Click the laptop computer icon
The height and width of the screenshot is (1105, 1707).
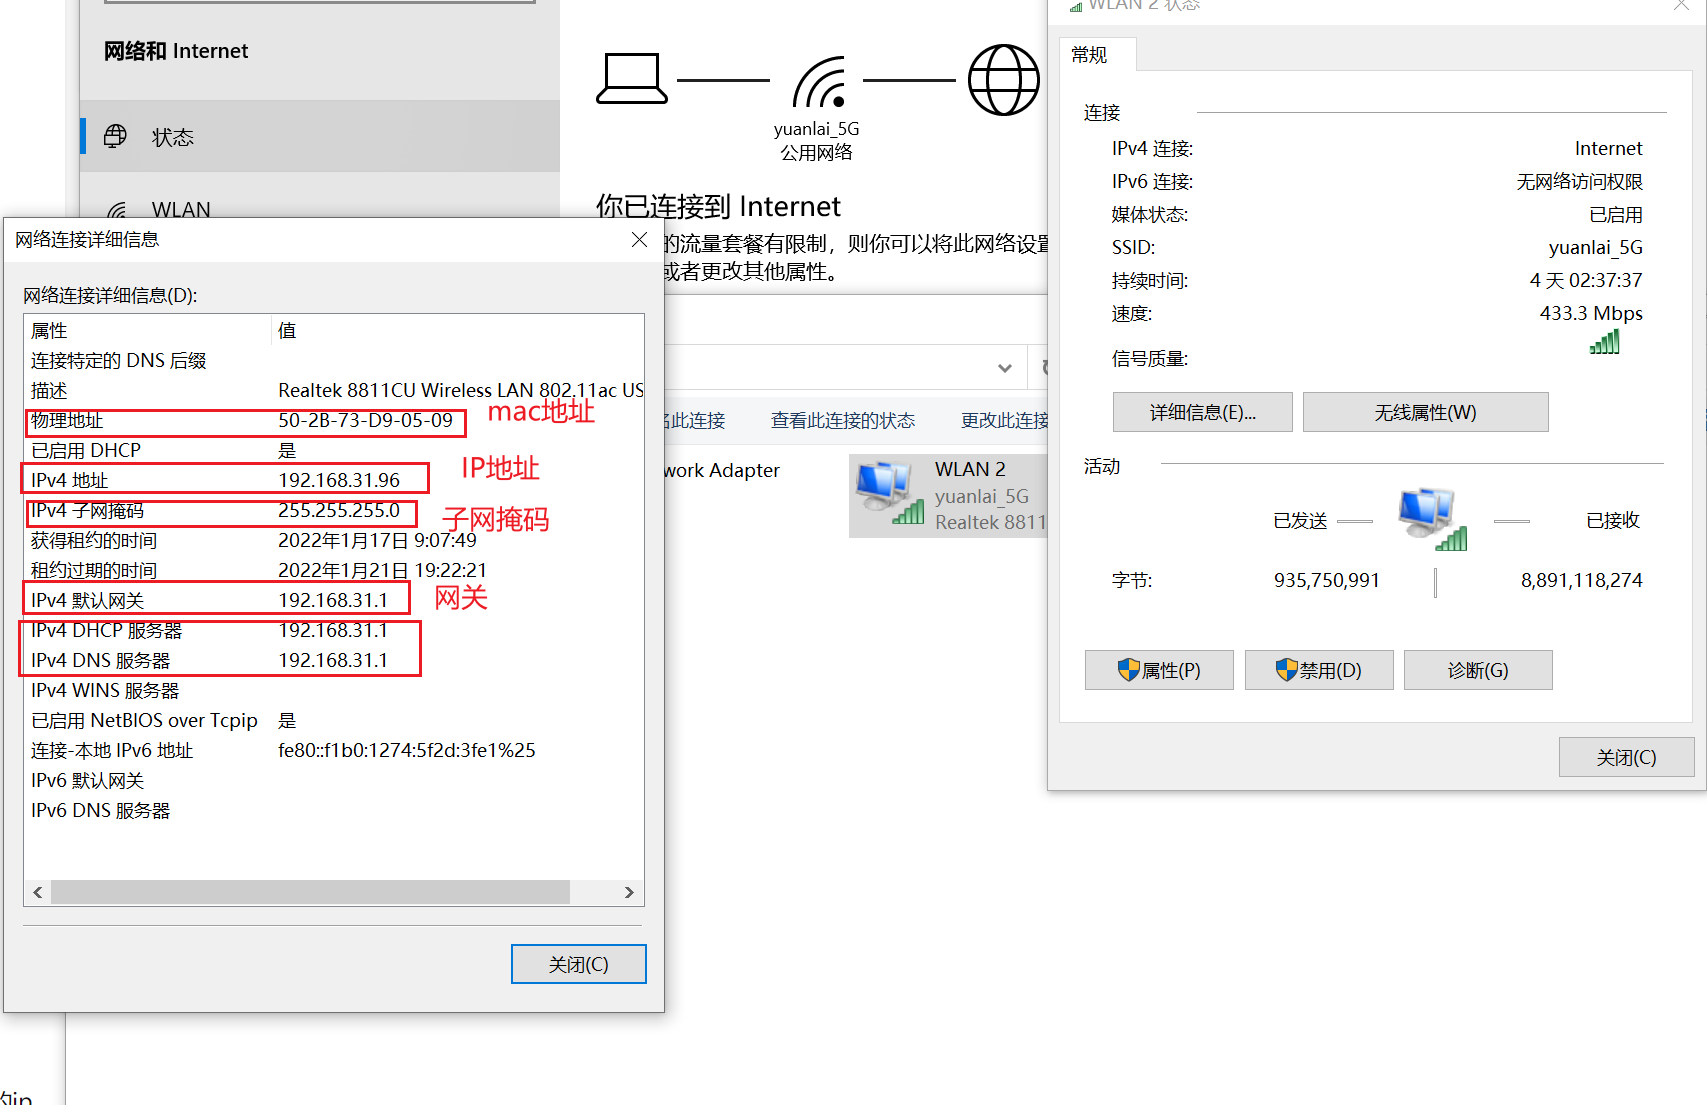632,79
